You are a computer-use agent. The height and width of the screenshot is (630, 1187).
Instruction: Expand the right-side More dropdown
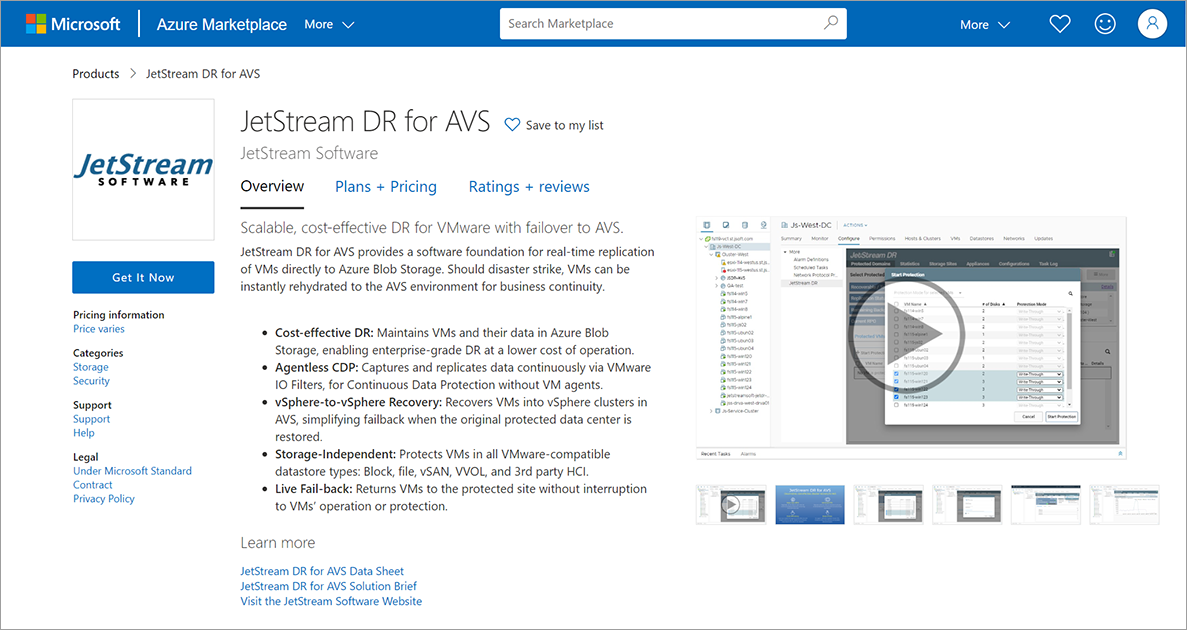(984, 24)
